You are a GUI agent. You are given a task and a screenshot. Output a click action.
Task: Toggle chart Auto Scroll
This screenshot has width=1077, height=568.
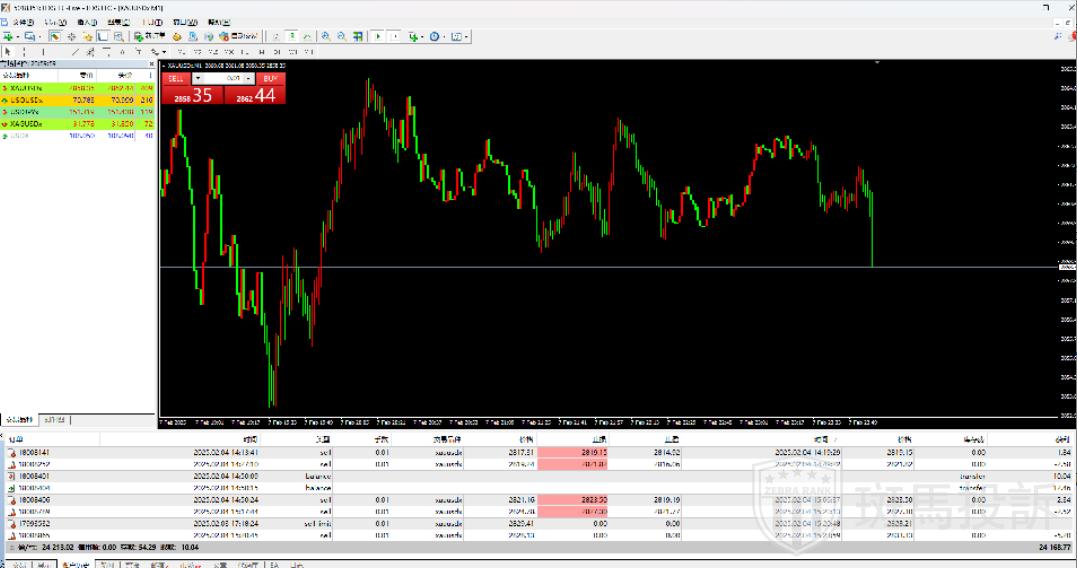click(379, 37)
